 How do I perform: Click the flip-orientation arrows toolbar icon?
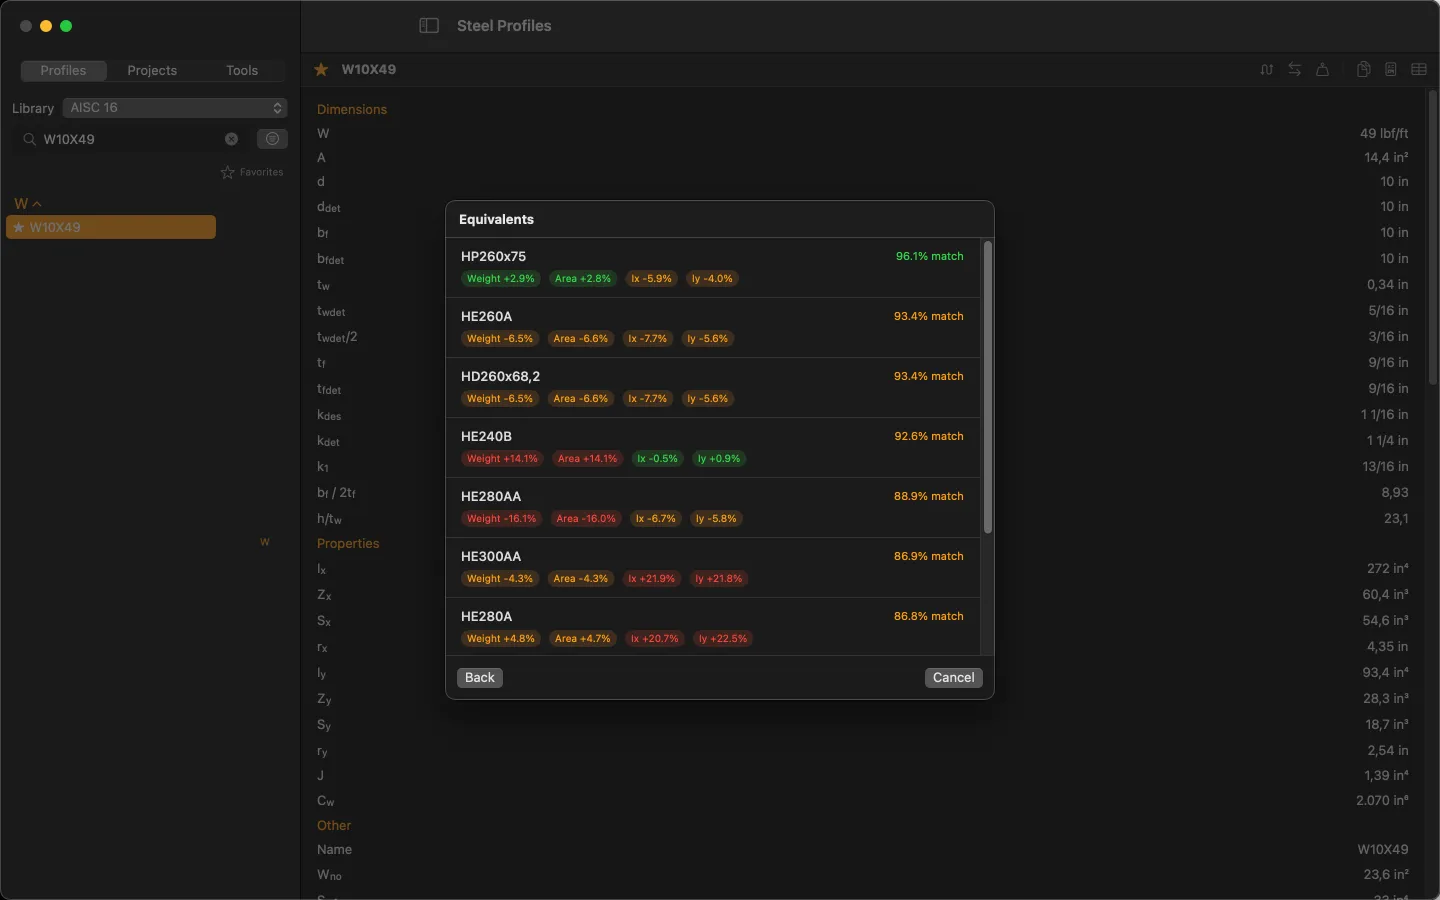(1267, 69)
